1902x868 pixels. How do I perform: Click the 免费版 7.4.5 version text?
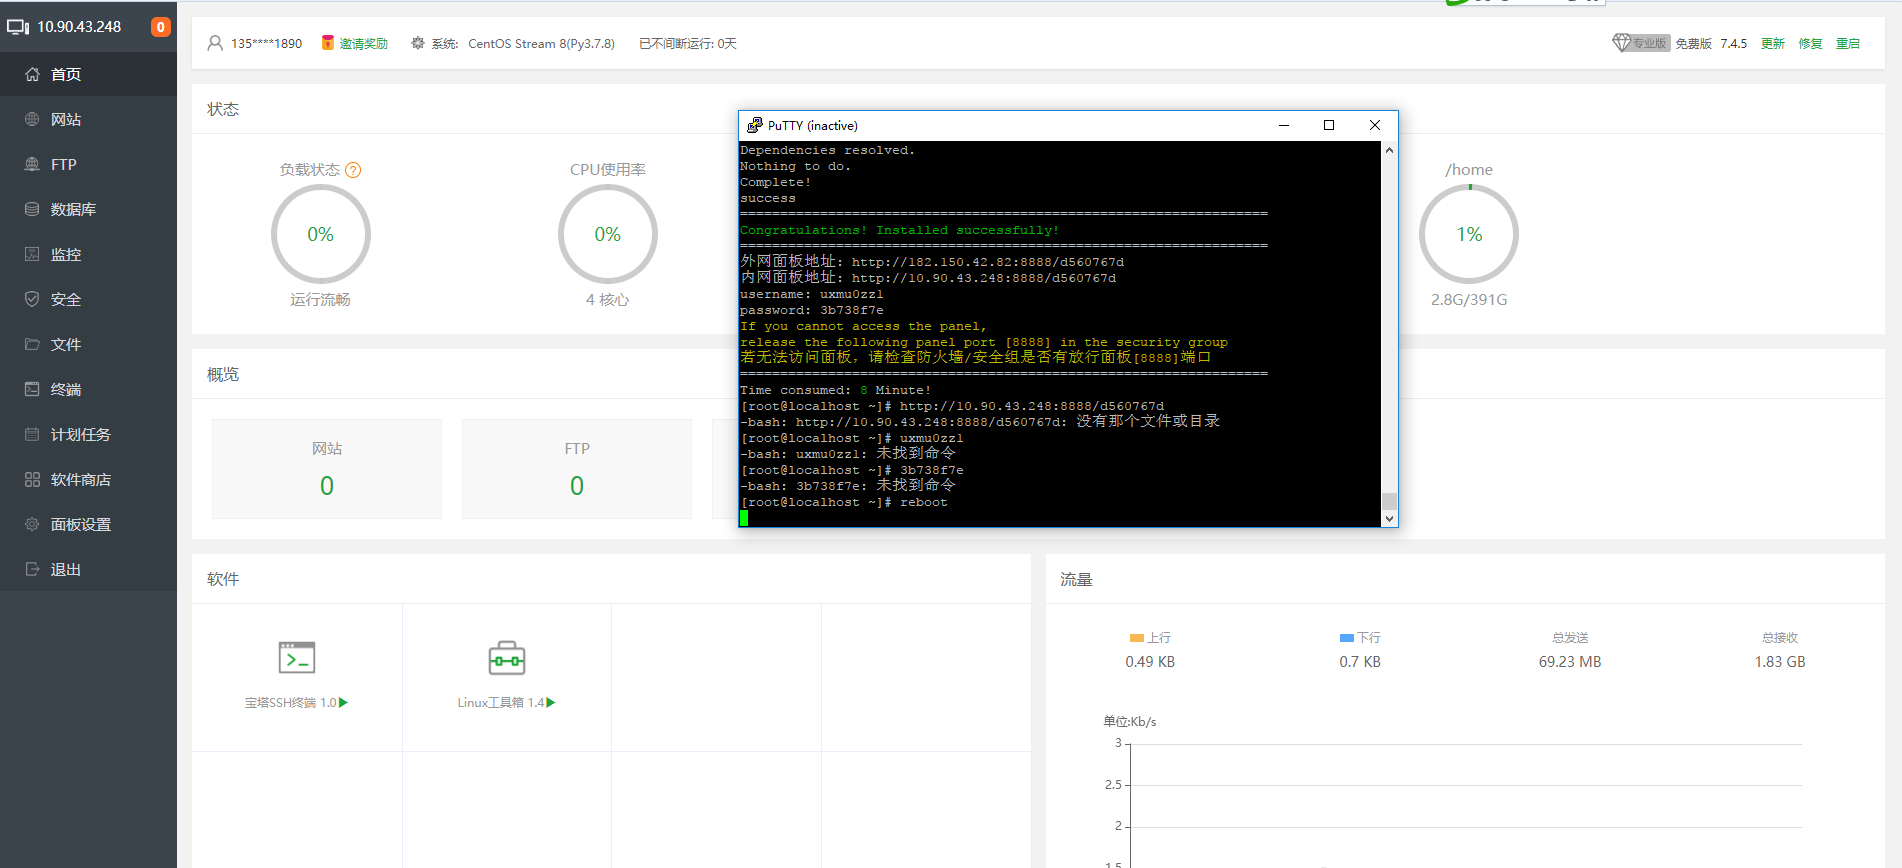point(1711,44)
